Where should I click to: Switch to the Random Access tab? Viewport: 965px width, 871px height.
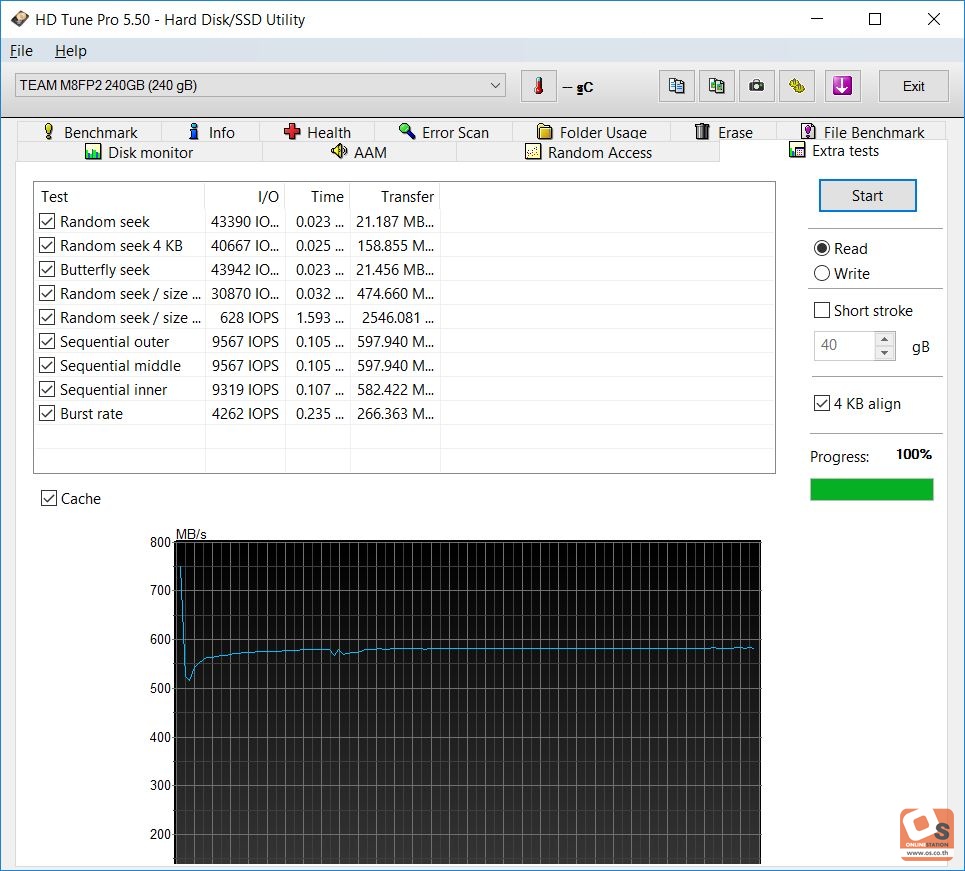point(588,152)
